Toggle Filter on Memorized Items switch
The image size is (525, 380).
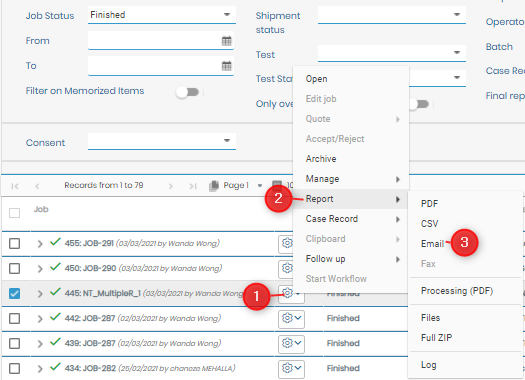click(188, 92)
